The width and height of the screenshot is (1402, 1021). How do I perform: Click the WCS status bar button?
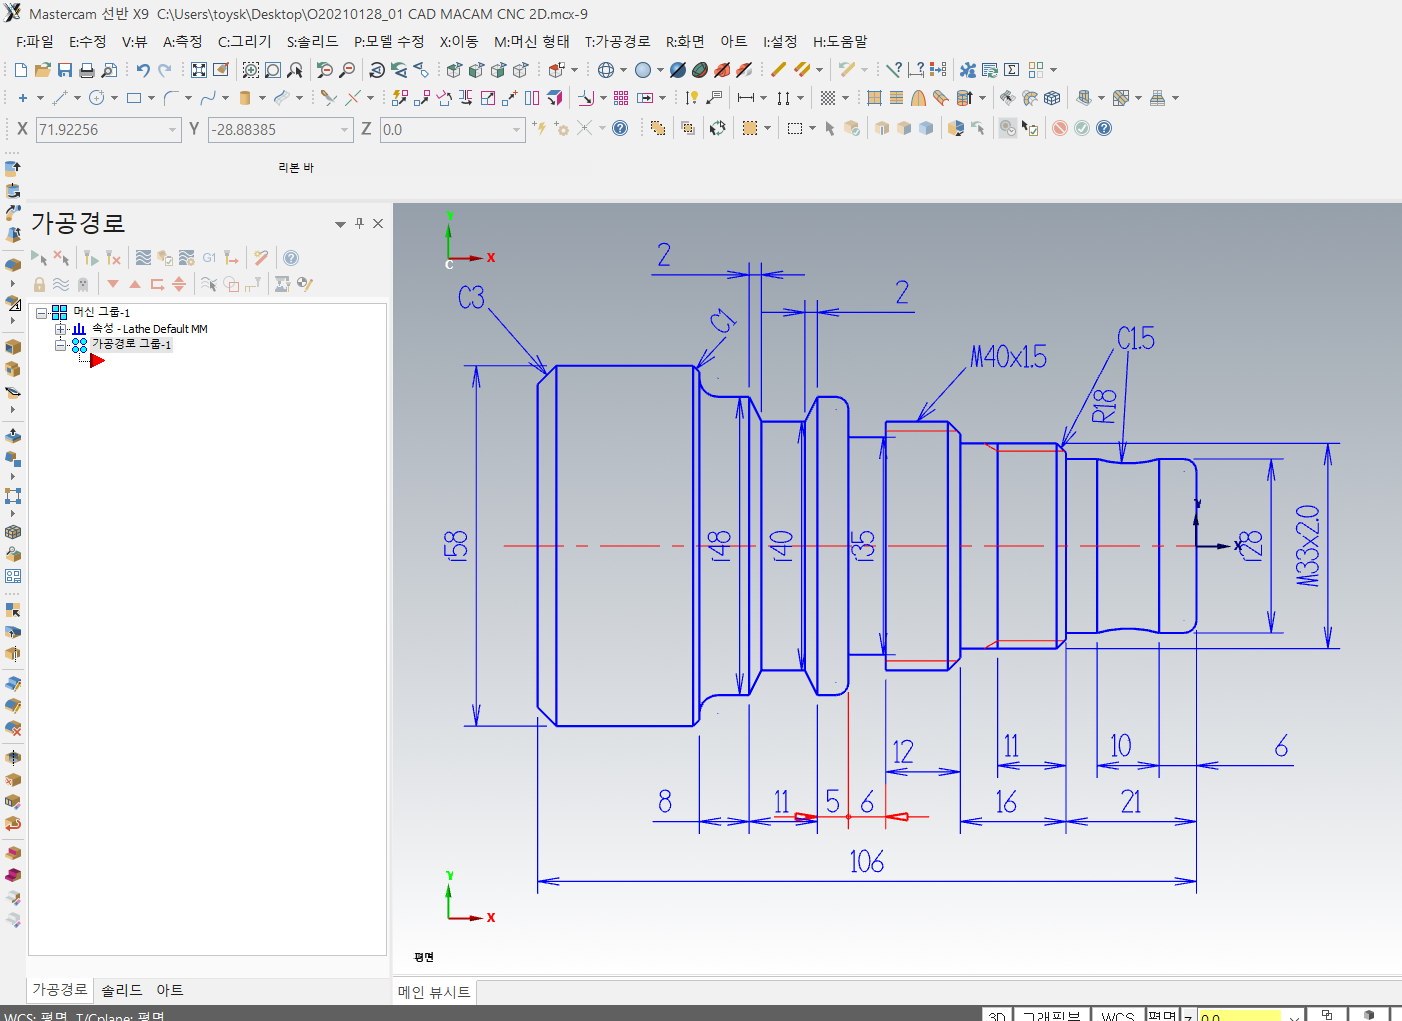click(1117, 1015)
